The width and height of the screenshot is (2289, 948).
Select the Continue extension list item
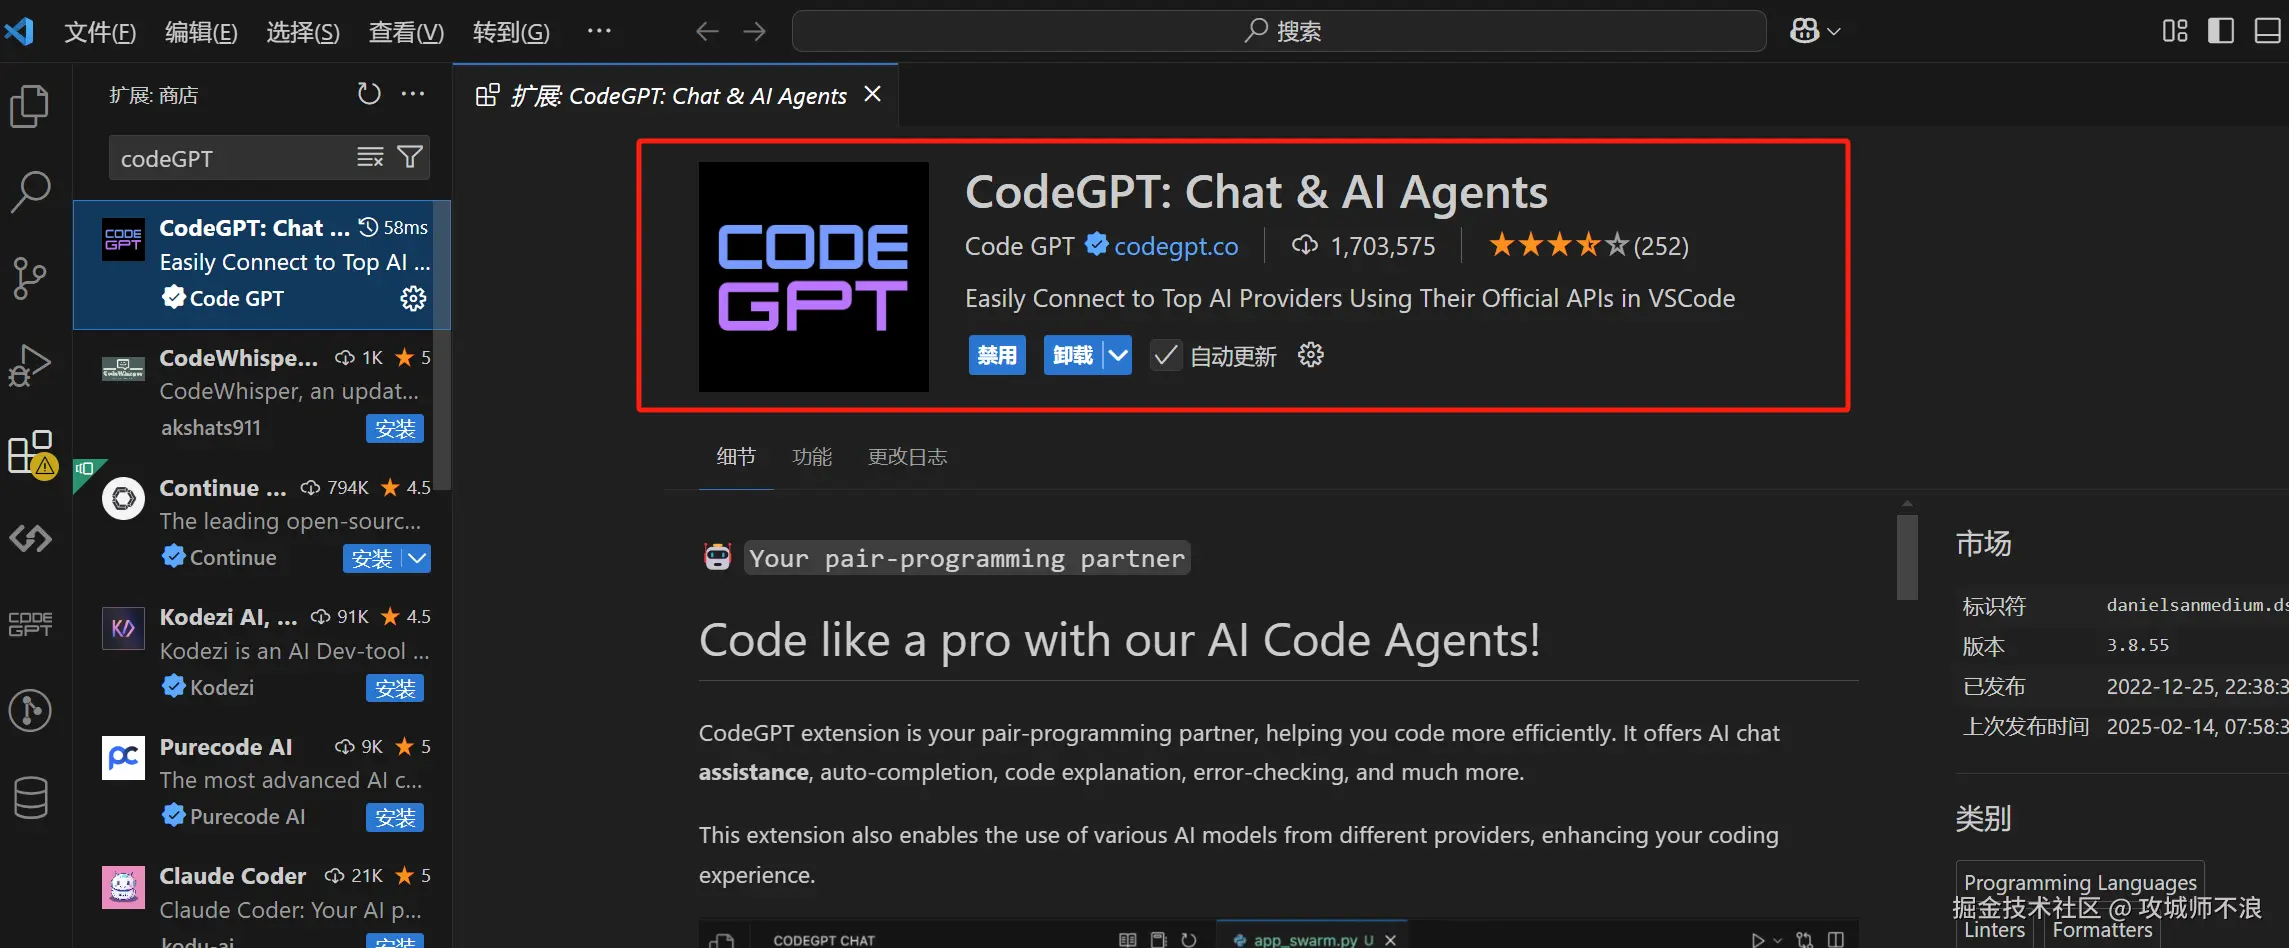click(262, 523)
